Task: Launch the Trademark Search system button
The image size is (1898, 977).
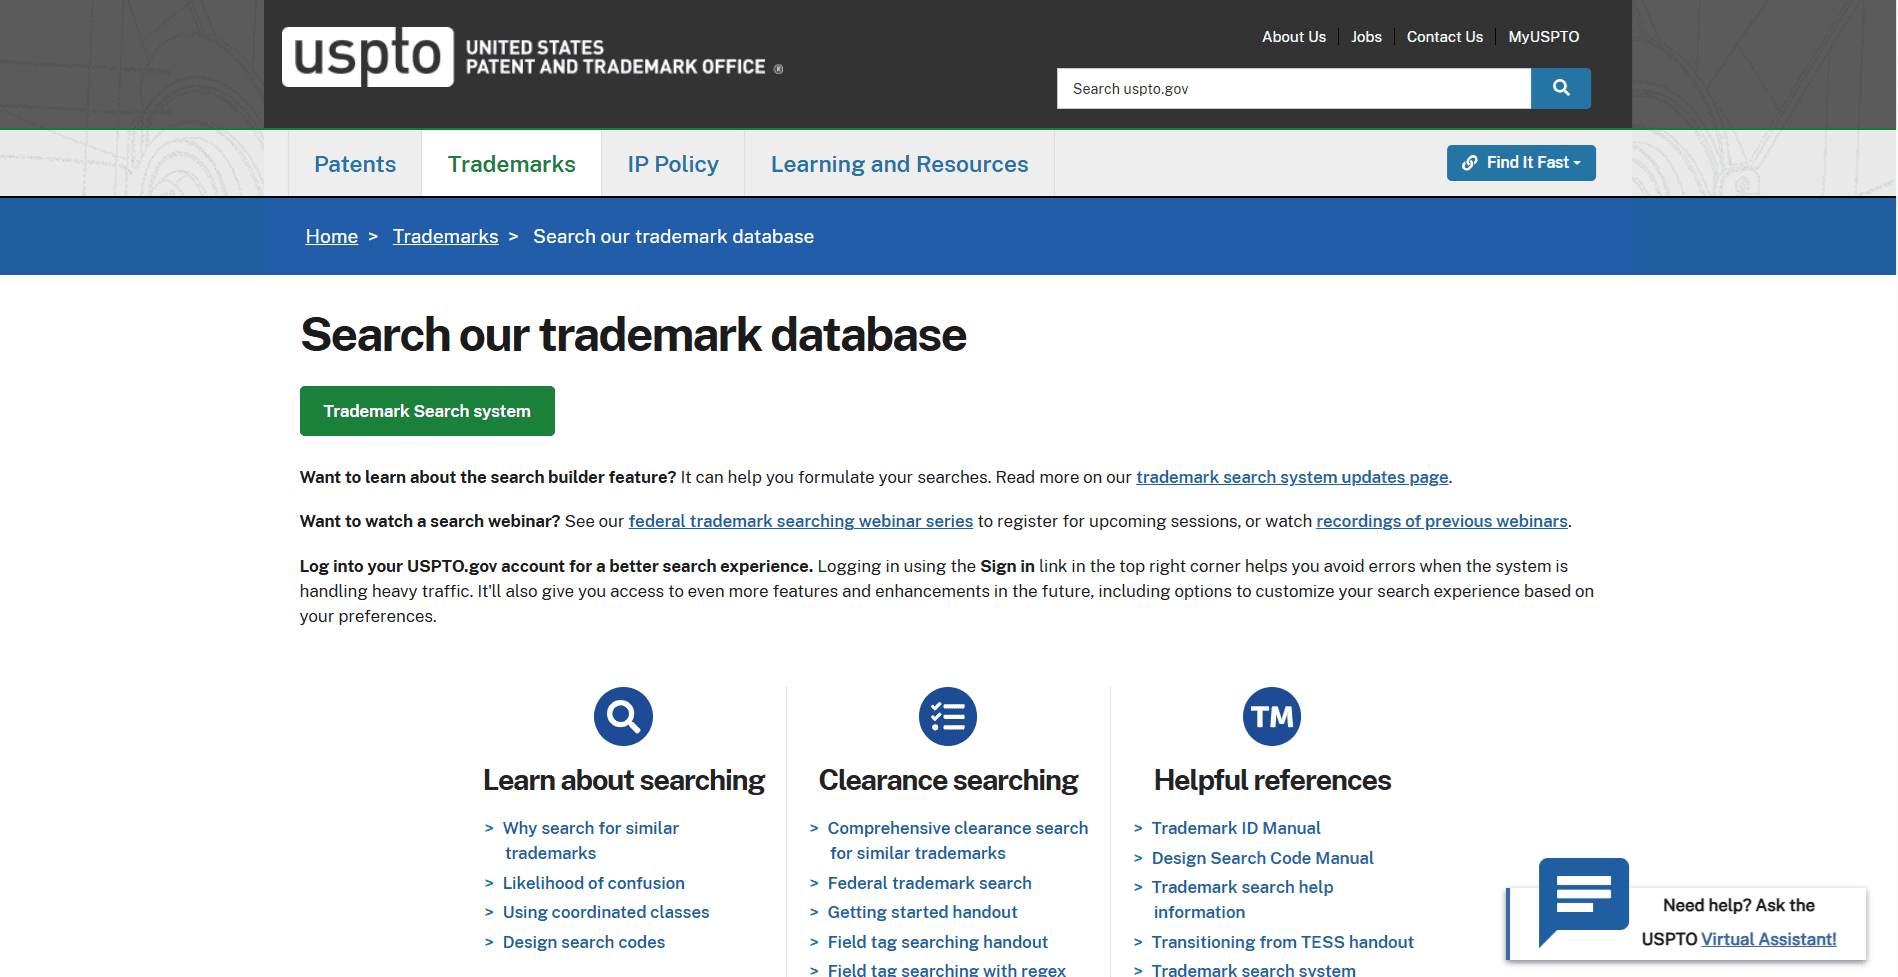Action: pos(427,411)
